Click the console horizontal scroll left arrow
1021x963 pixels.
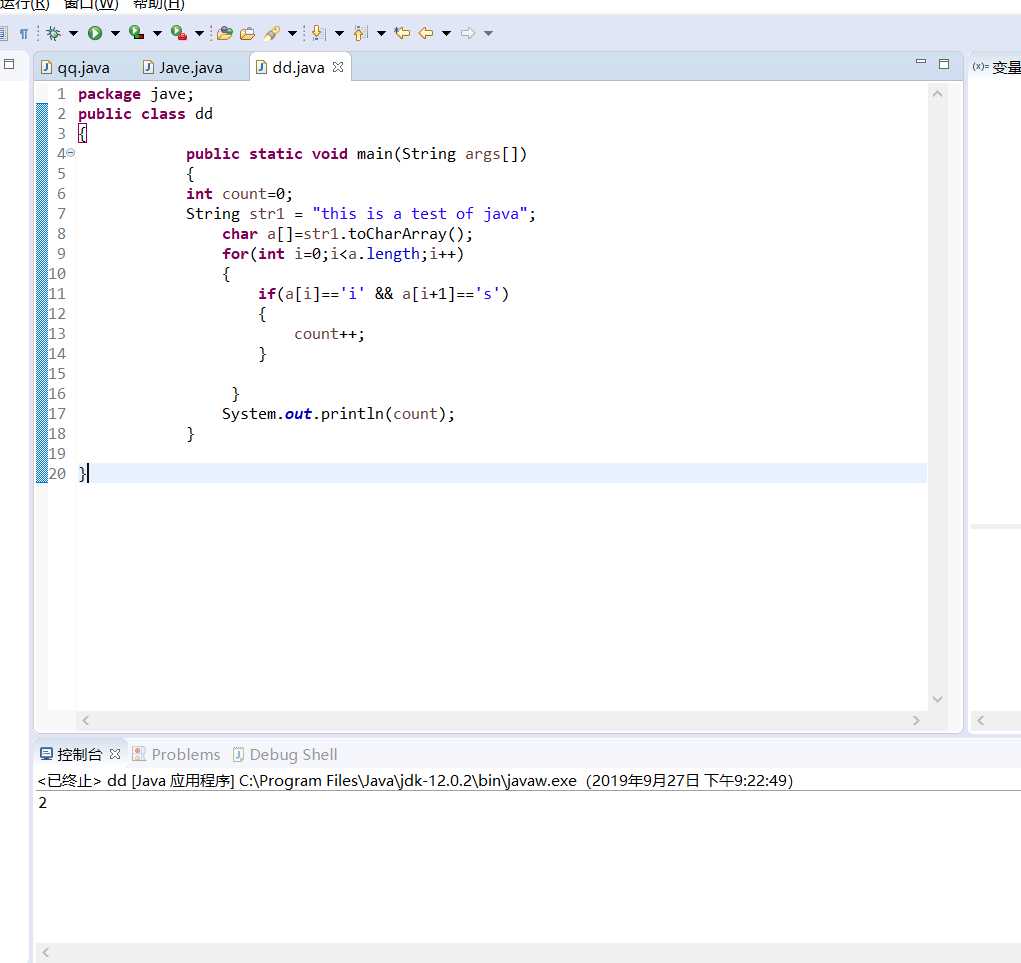[x=45, y=953]
